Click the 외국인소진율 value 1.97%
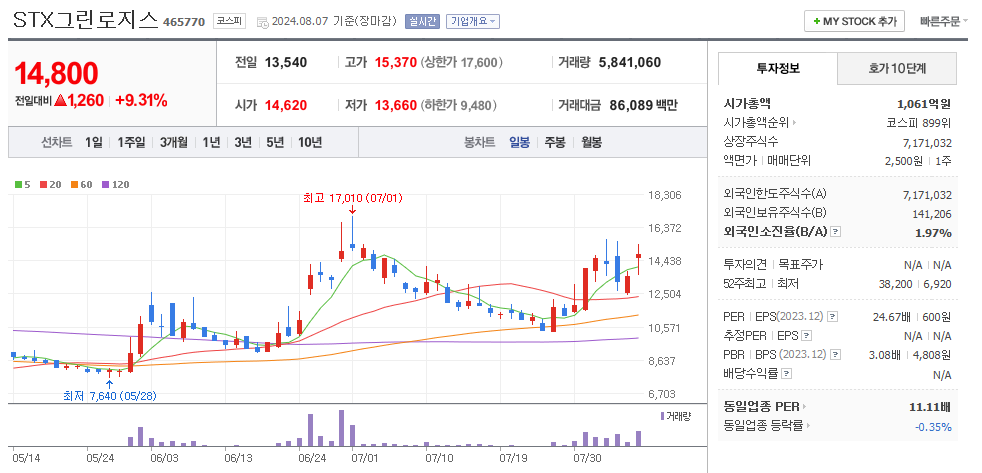 933,233
